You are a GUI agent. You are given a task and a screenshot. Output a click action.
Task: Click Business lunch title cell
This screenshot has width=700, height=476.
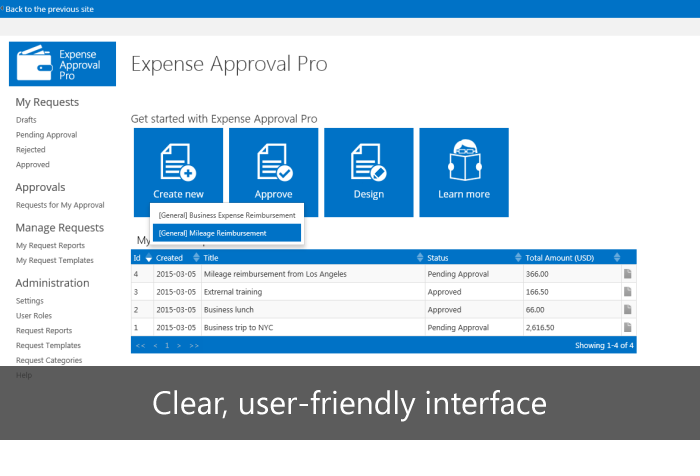229,309
